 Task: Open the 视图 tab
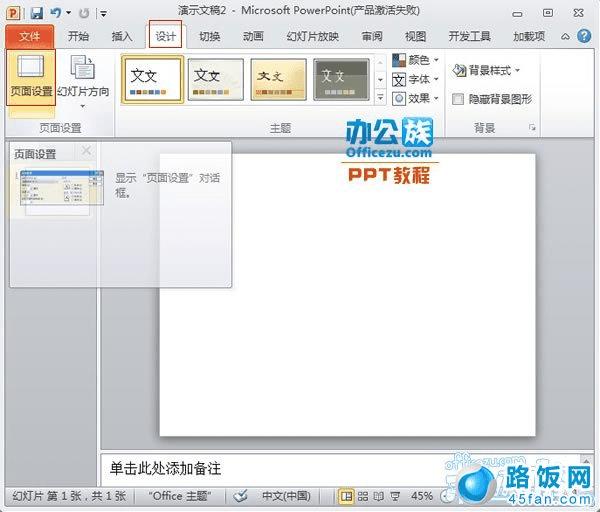tap(416, 36)
